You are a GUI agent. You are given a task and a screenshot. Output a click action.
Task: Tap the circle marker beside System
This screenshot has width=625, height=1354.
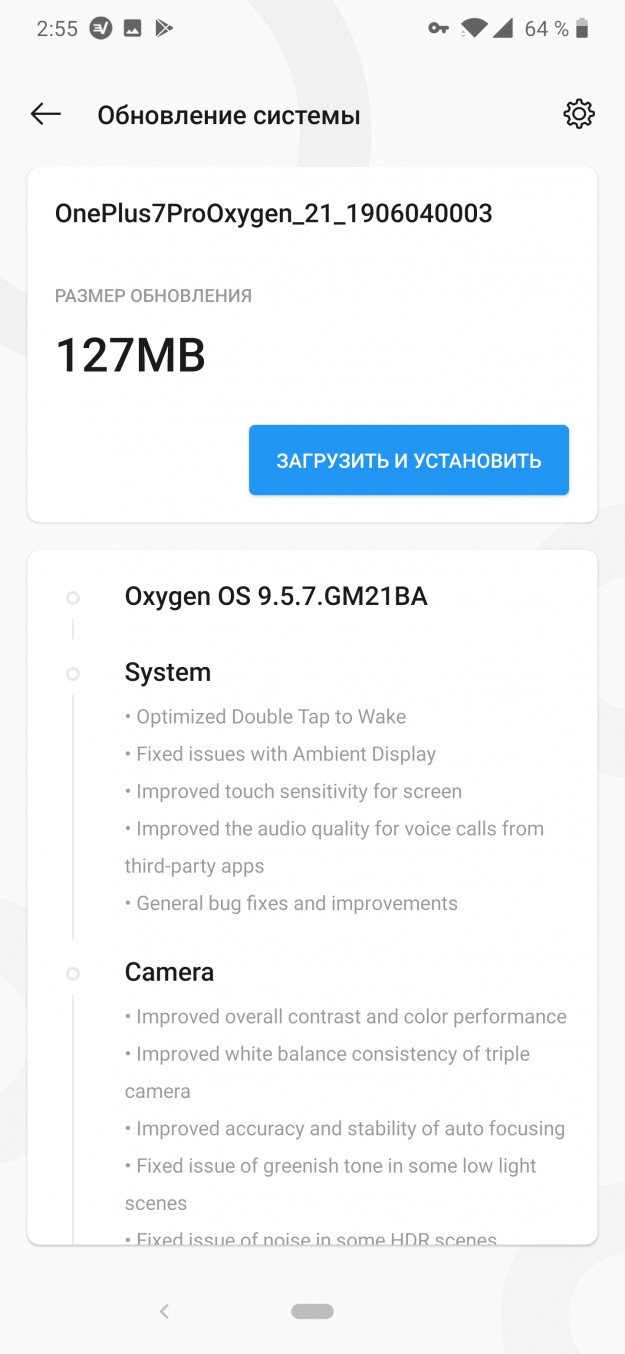(73, 674)
